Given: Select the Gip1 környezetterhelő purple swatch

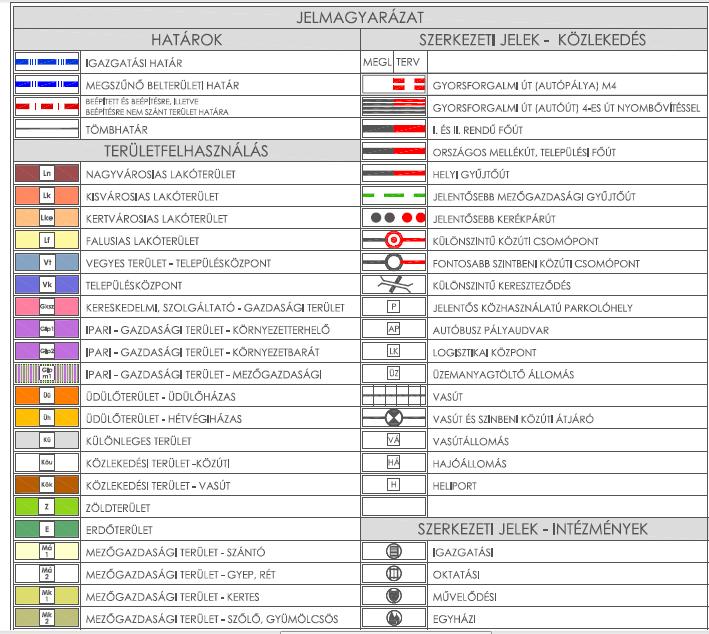Looking at the screenshot, I should point(47,329).
